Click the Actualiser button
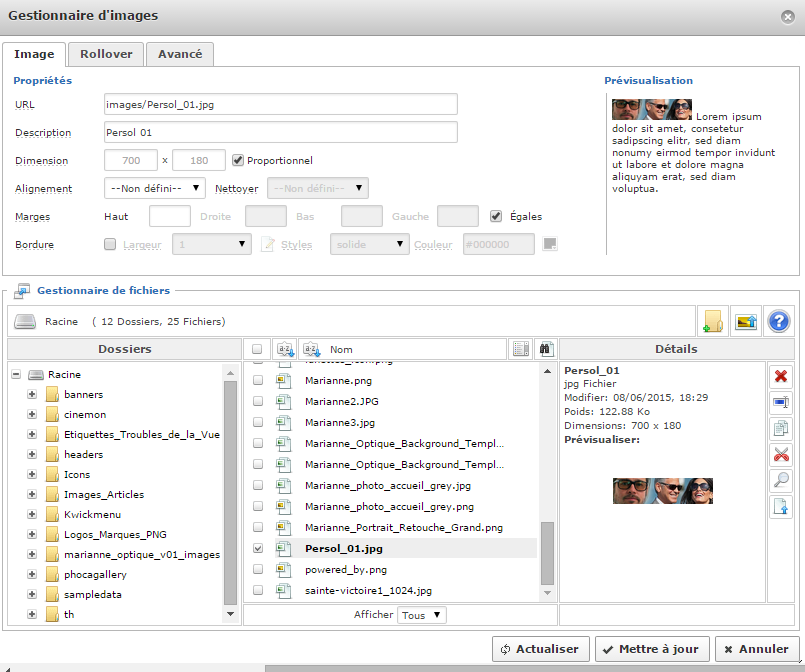The height and width of the screenshot is (672, 805). [540, 649]
